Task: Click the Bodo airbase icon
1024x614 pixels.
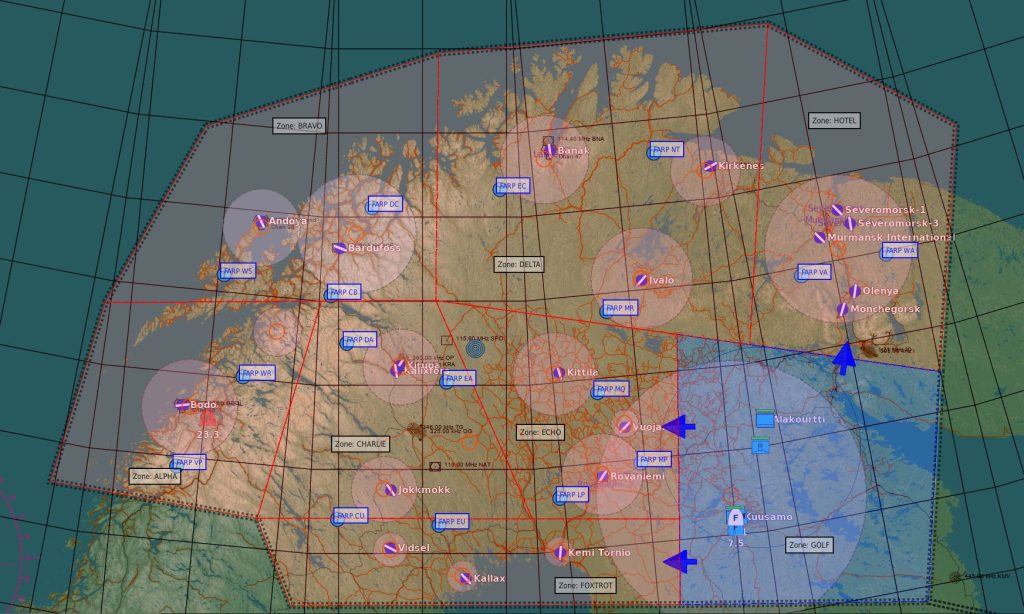Action: coord(182,405)
